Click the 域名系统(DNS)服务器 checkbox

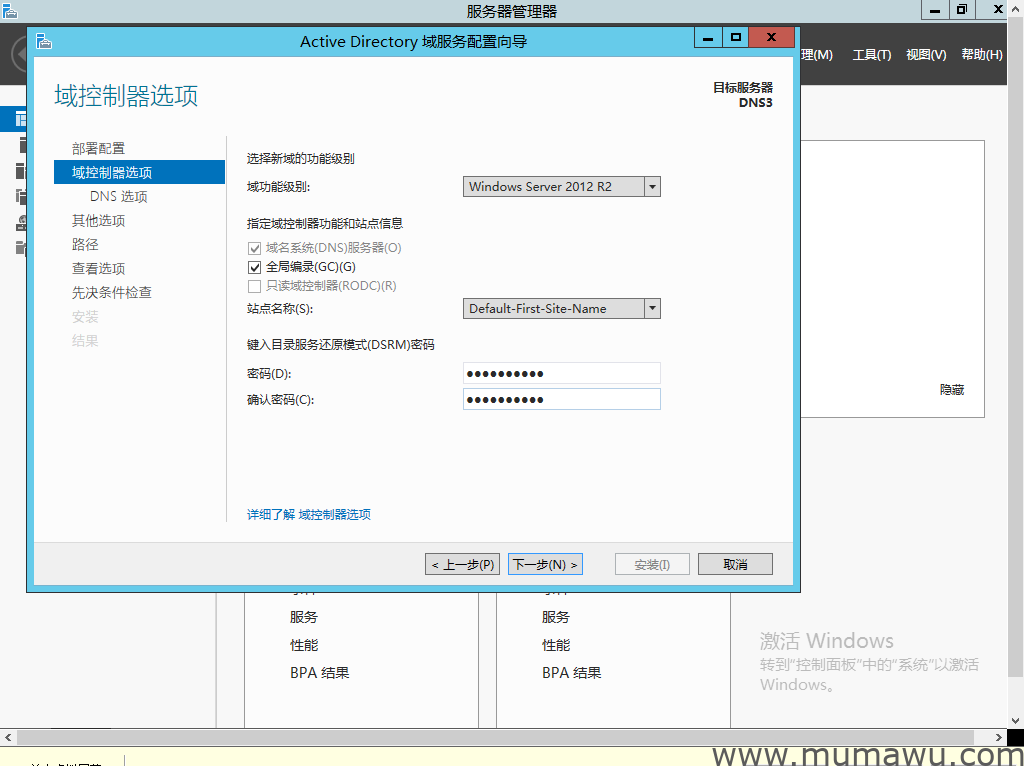point(254,248)
